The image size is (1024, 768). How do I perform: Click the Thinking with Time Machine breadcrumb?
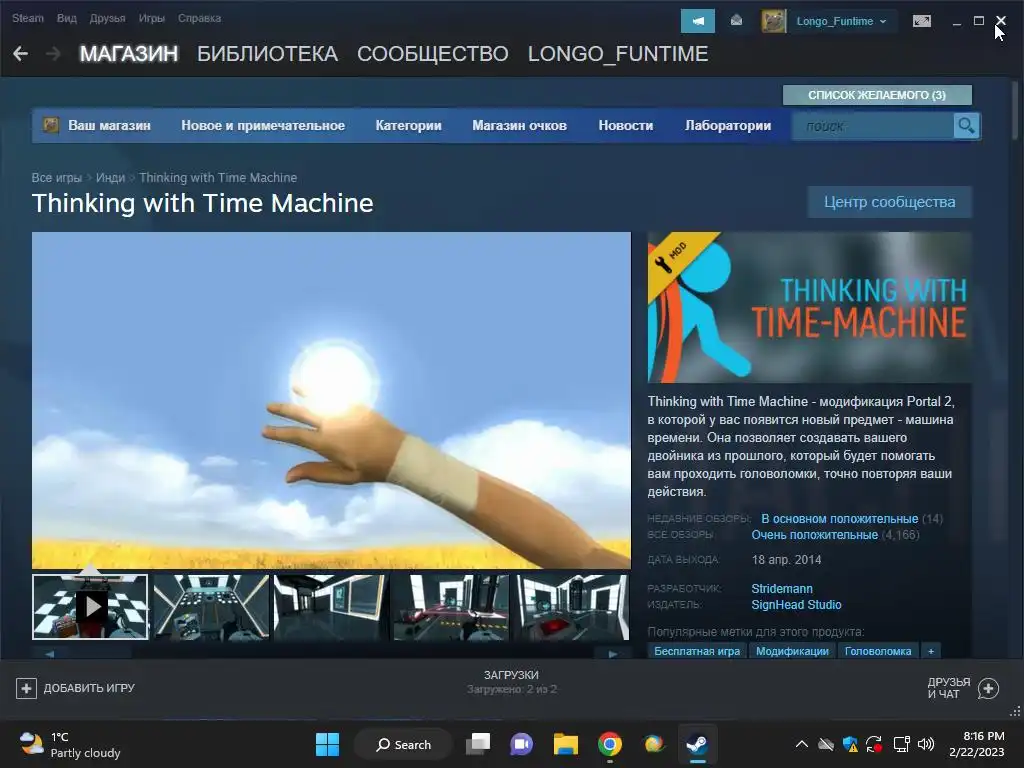218,178
